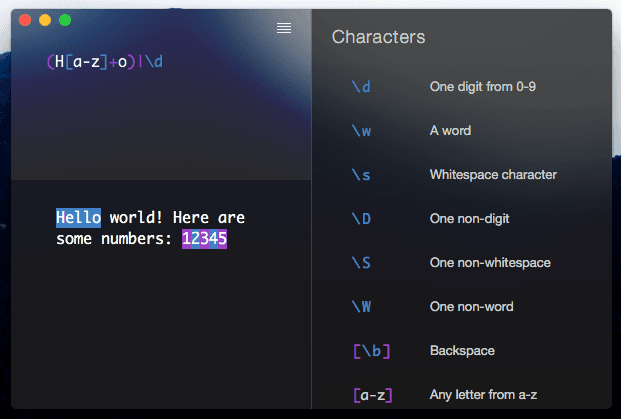The image size is (621, 419).
Task: Select the \w word token in reference
Action: 361,131
